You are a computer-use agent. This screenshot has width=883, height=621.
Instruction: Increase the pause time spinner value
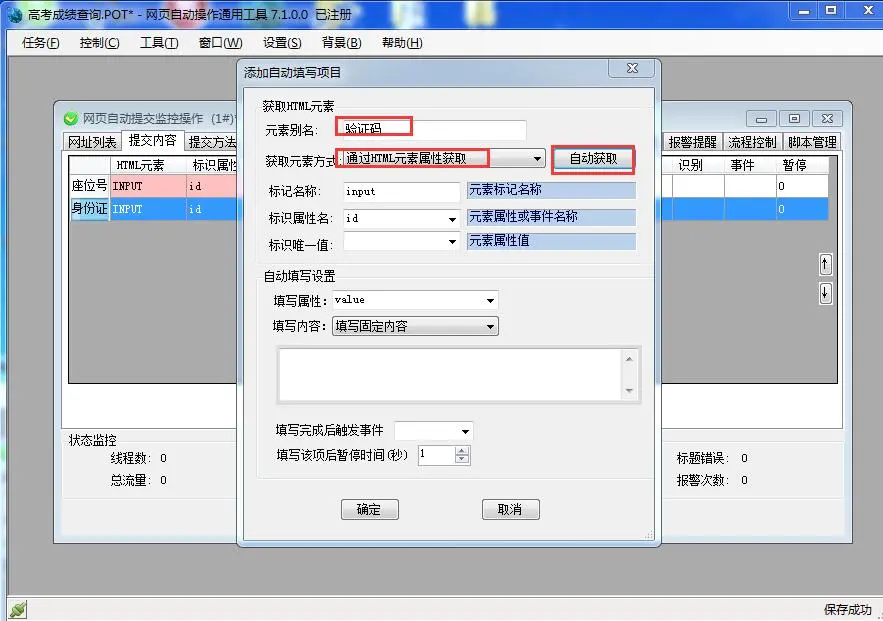[462, 450]
